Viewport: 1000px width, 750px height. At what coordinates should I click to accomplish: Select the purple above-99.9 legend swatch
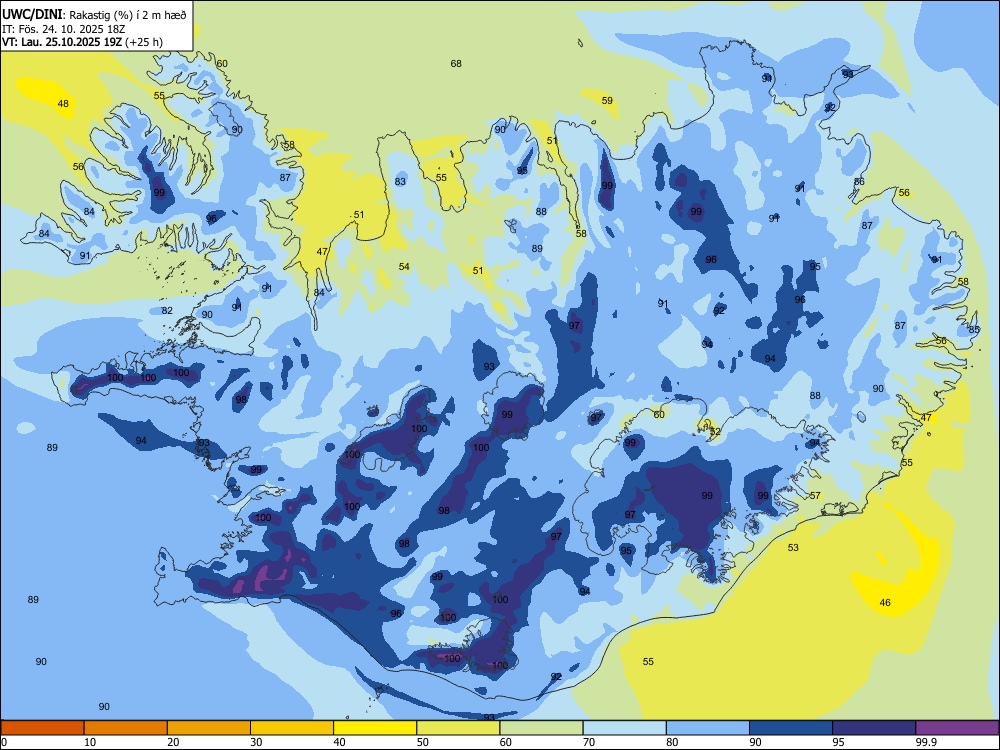click(957, 728)
